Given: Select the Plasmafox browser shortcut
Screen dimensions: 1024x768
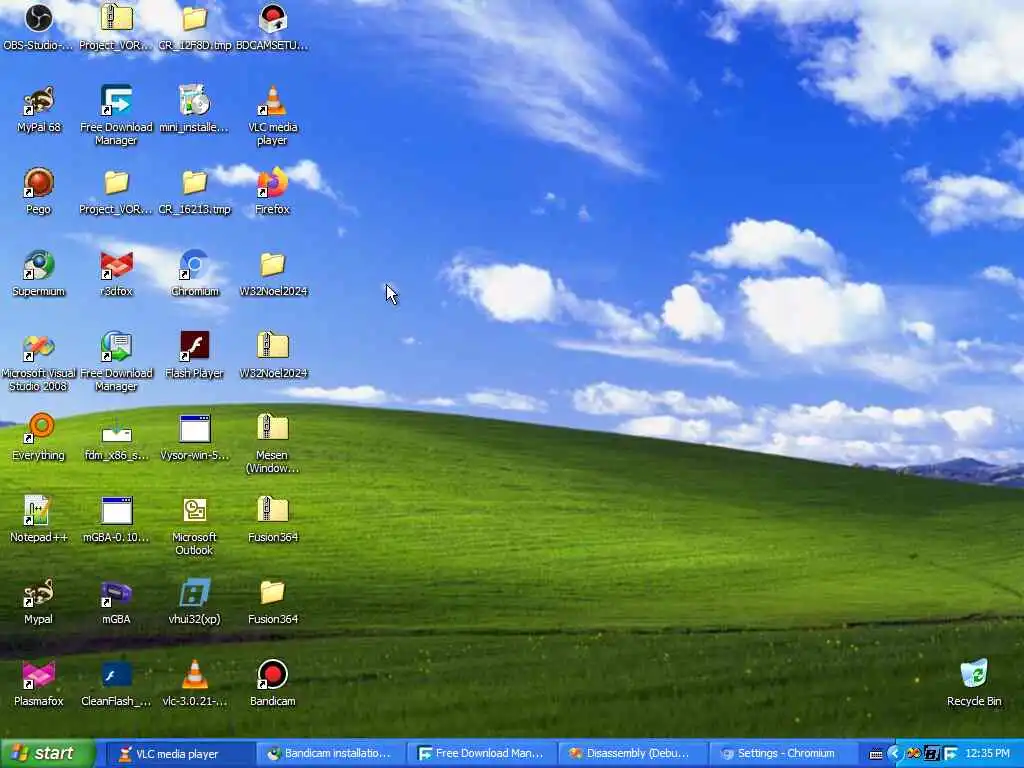Looking at the screenshot, I should coord(38,684).
